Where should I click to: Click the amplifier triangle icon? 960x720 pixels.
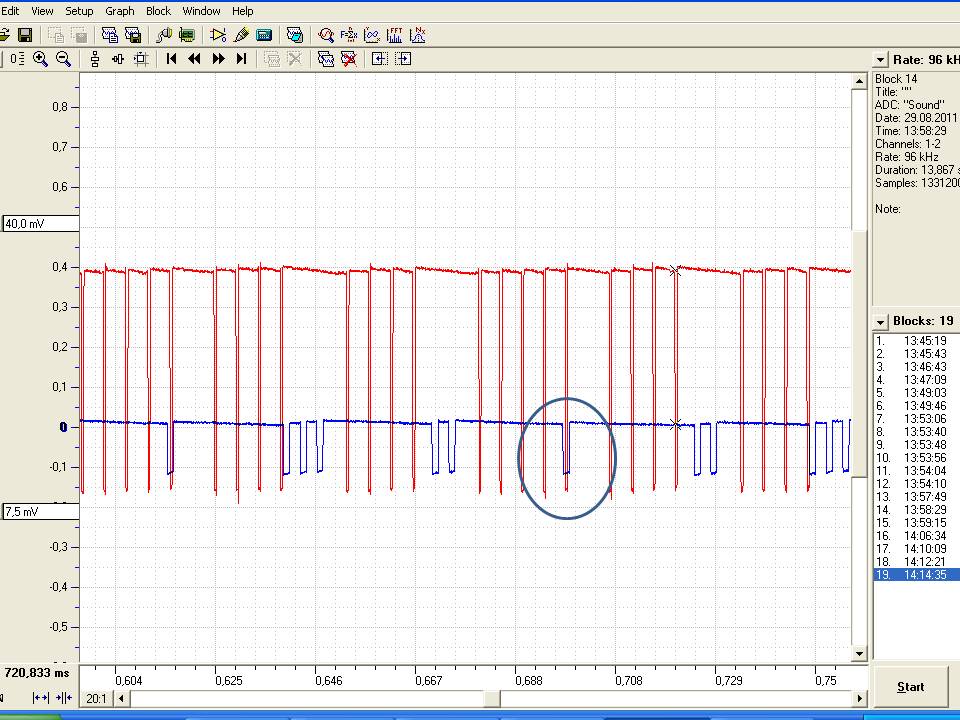point(218,35)
